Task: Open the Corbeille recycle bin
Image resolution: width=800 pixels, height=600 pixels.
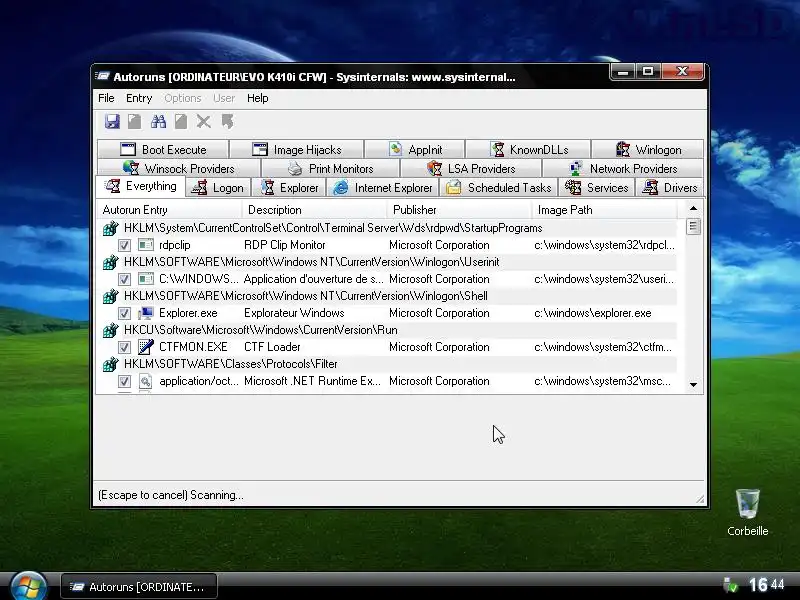Action: point(747,512)
